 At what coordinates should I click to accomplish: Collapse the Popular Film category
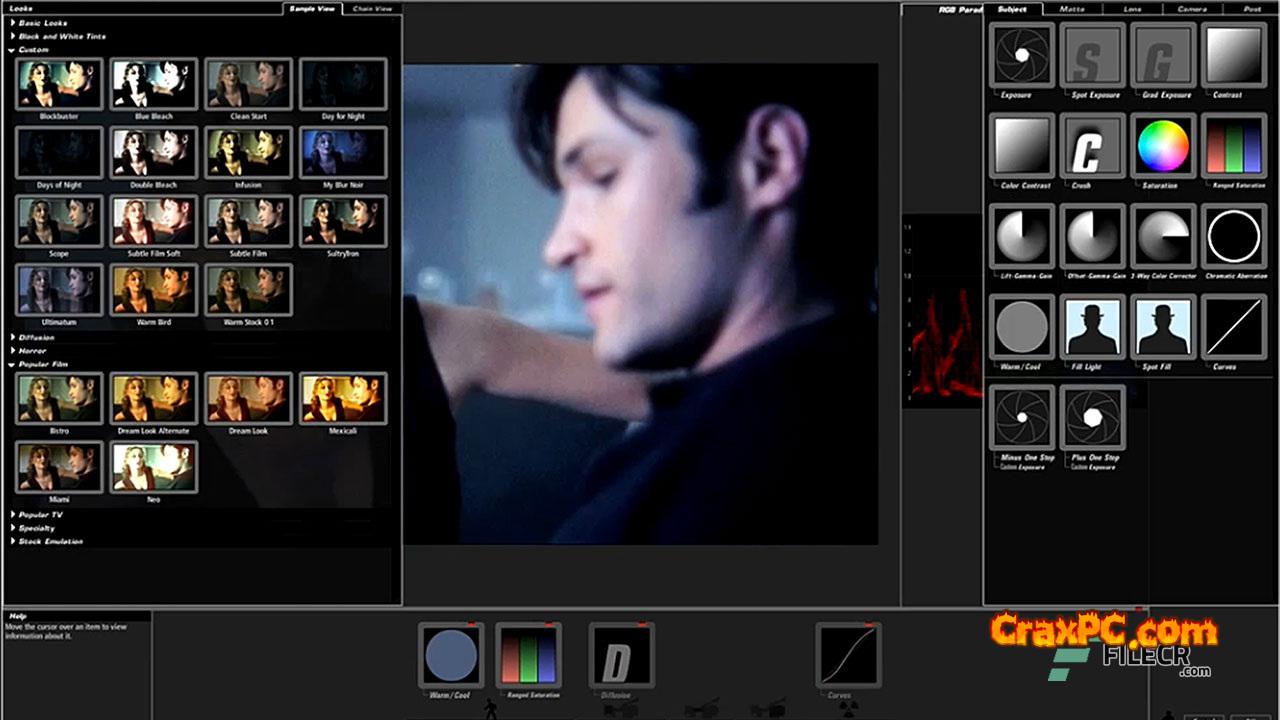point(12,364)
